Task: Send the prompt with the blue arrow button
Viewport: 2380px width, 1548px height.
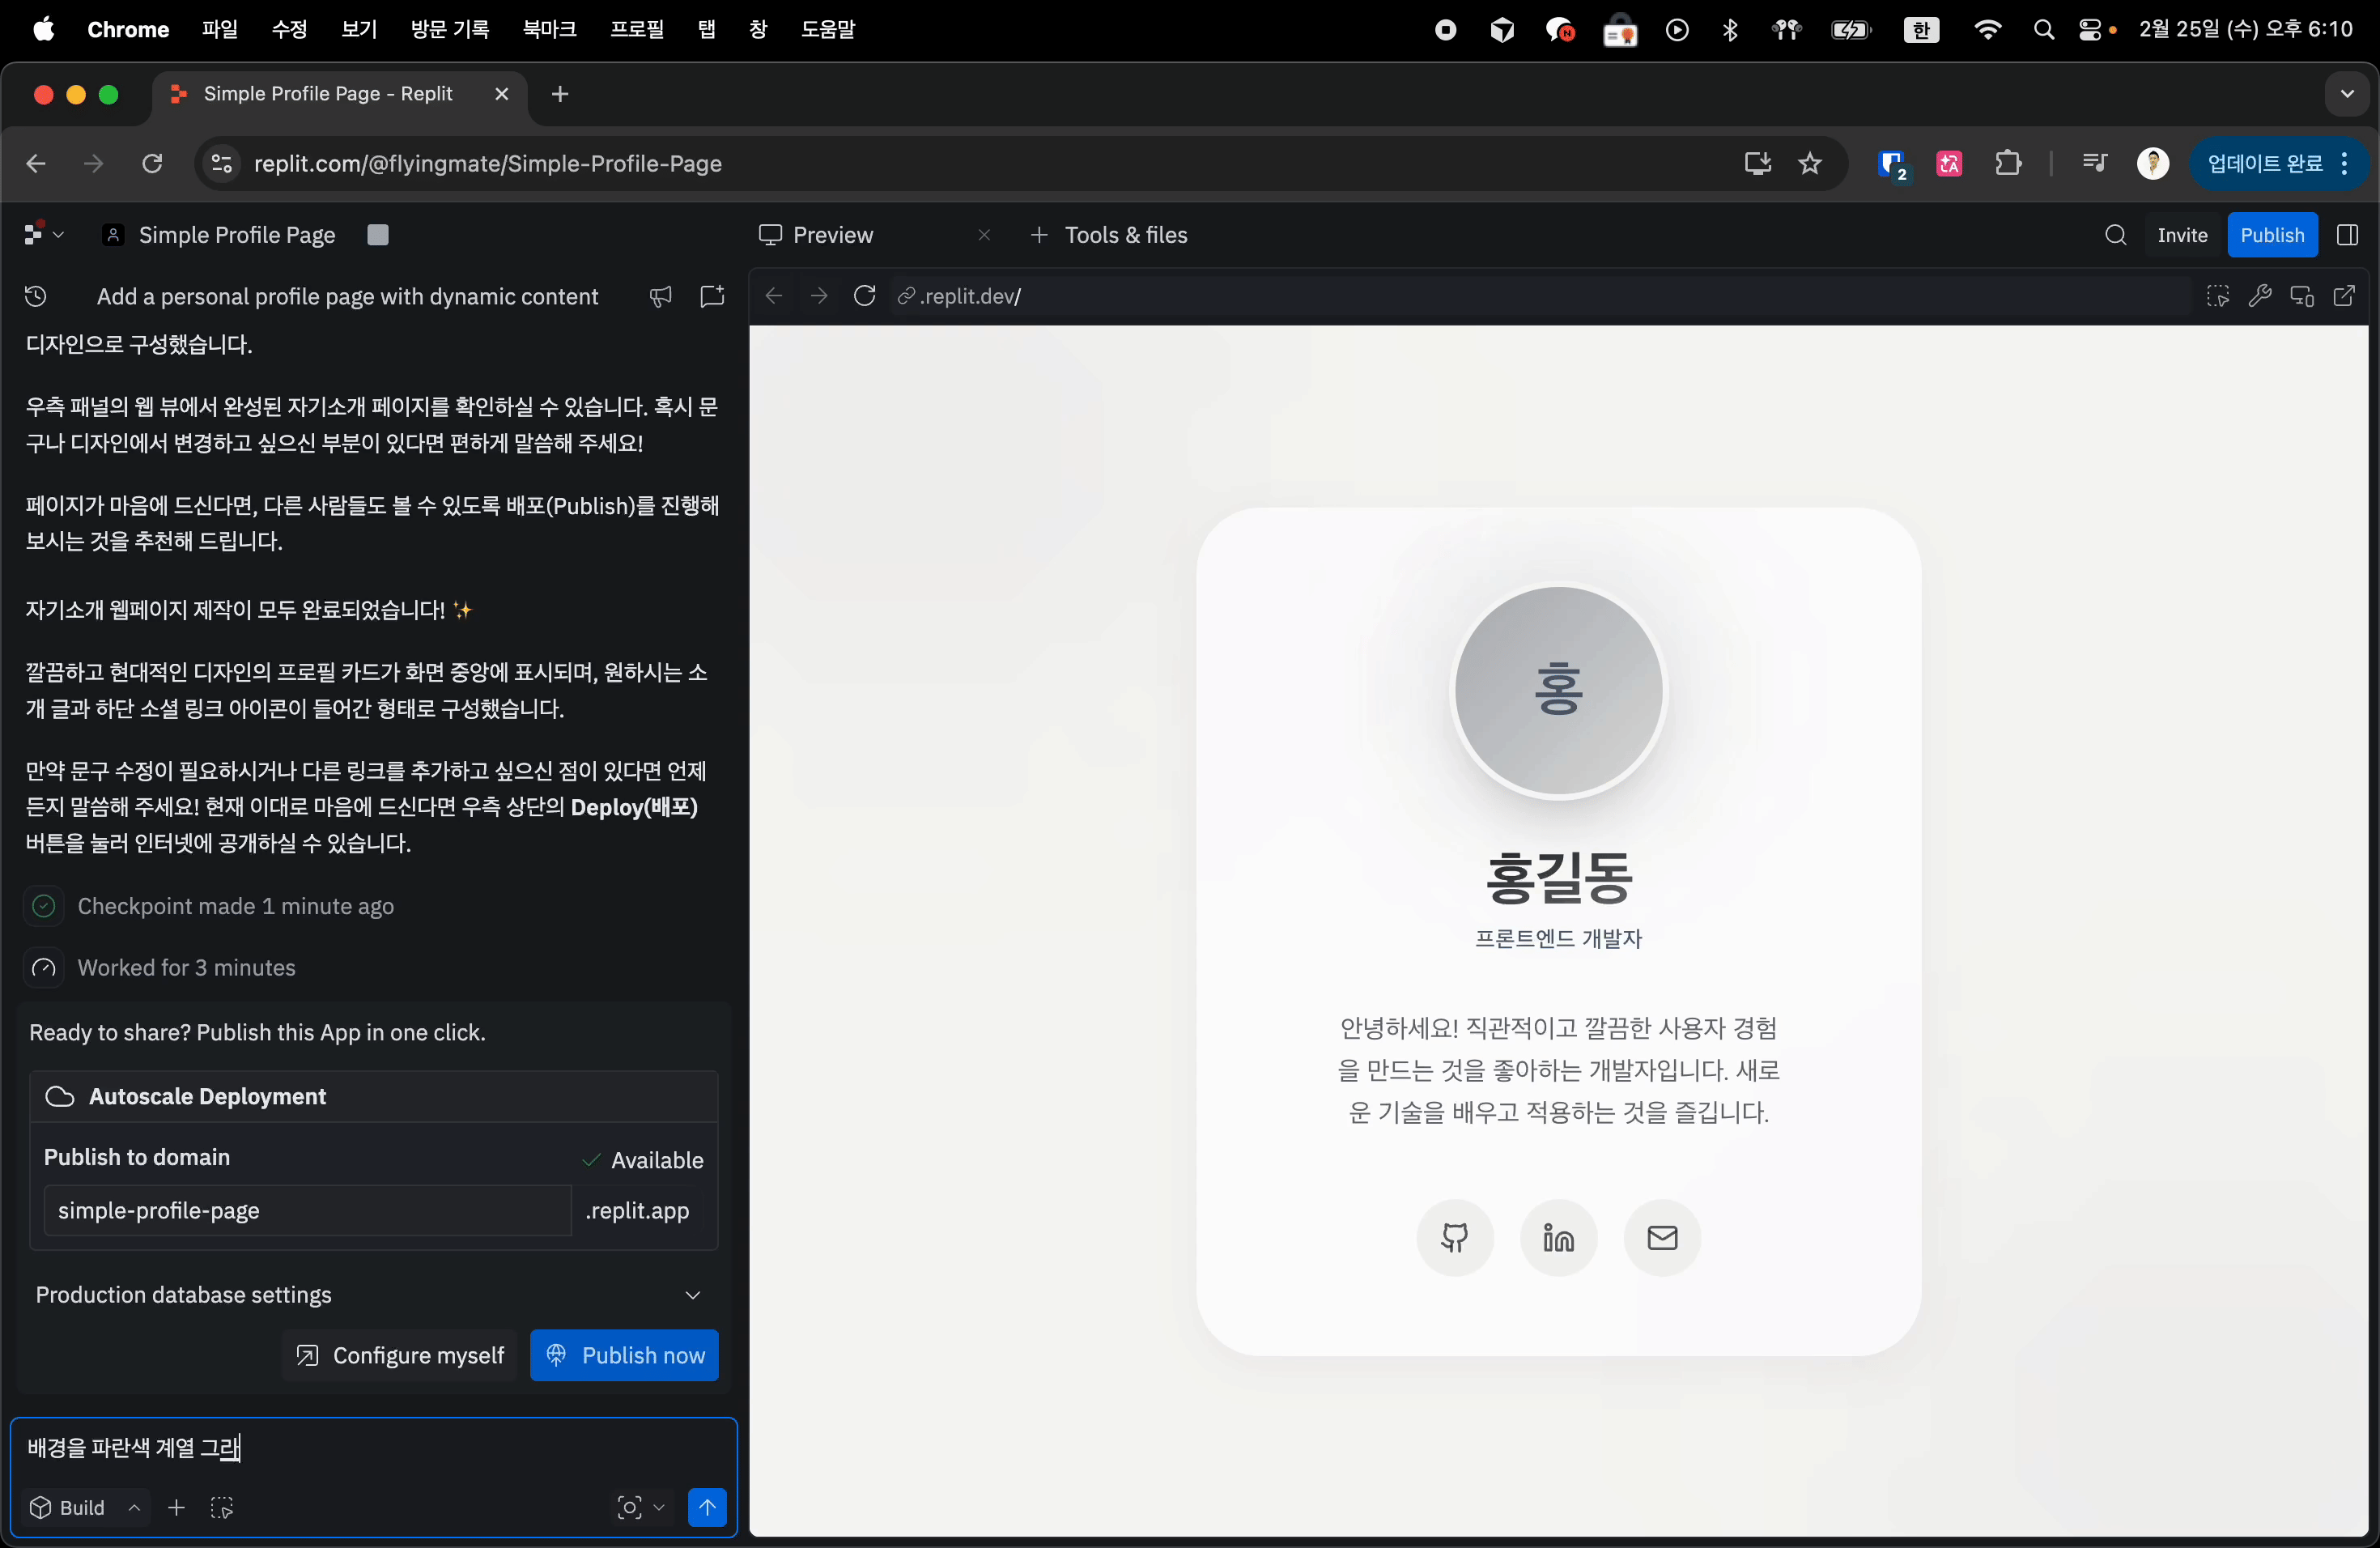Action: [x=707, y=1507]
